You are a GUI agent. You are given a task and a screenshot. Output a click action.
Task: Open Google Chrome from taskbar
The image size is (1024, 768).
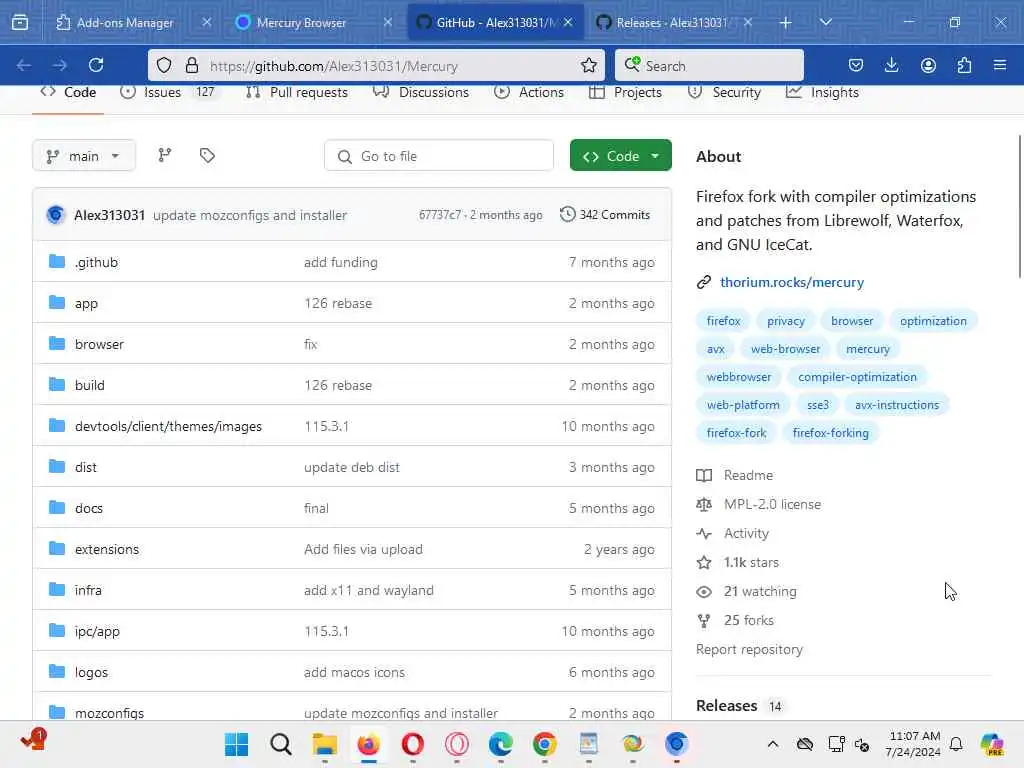click(x=544, y=744)
